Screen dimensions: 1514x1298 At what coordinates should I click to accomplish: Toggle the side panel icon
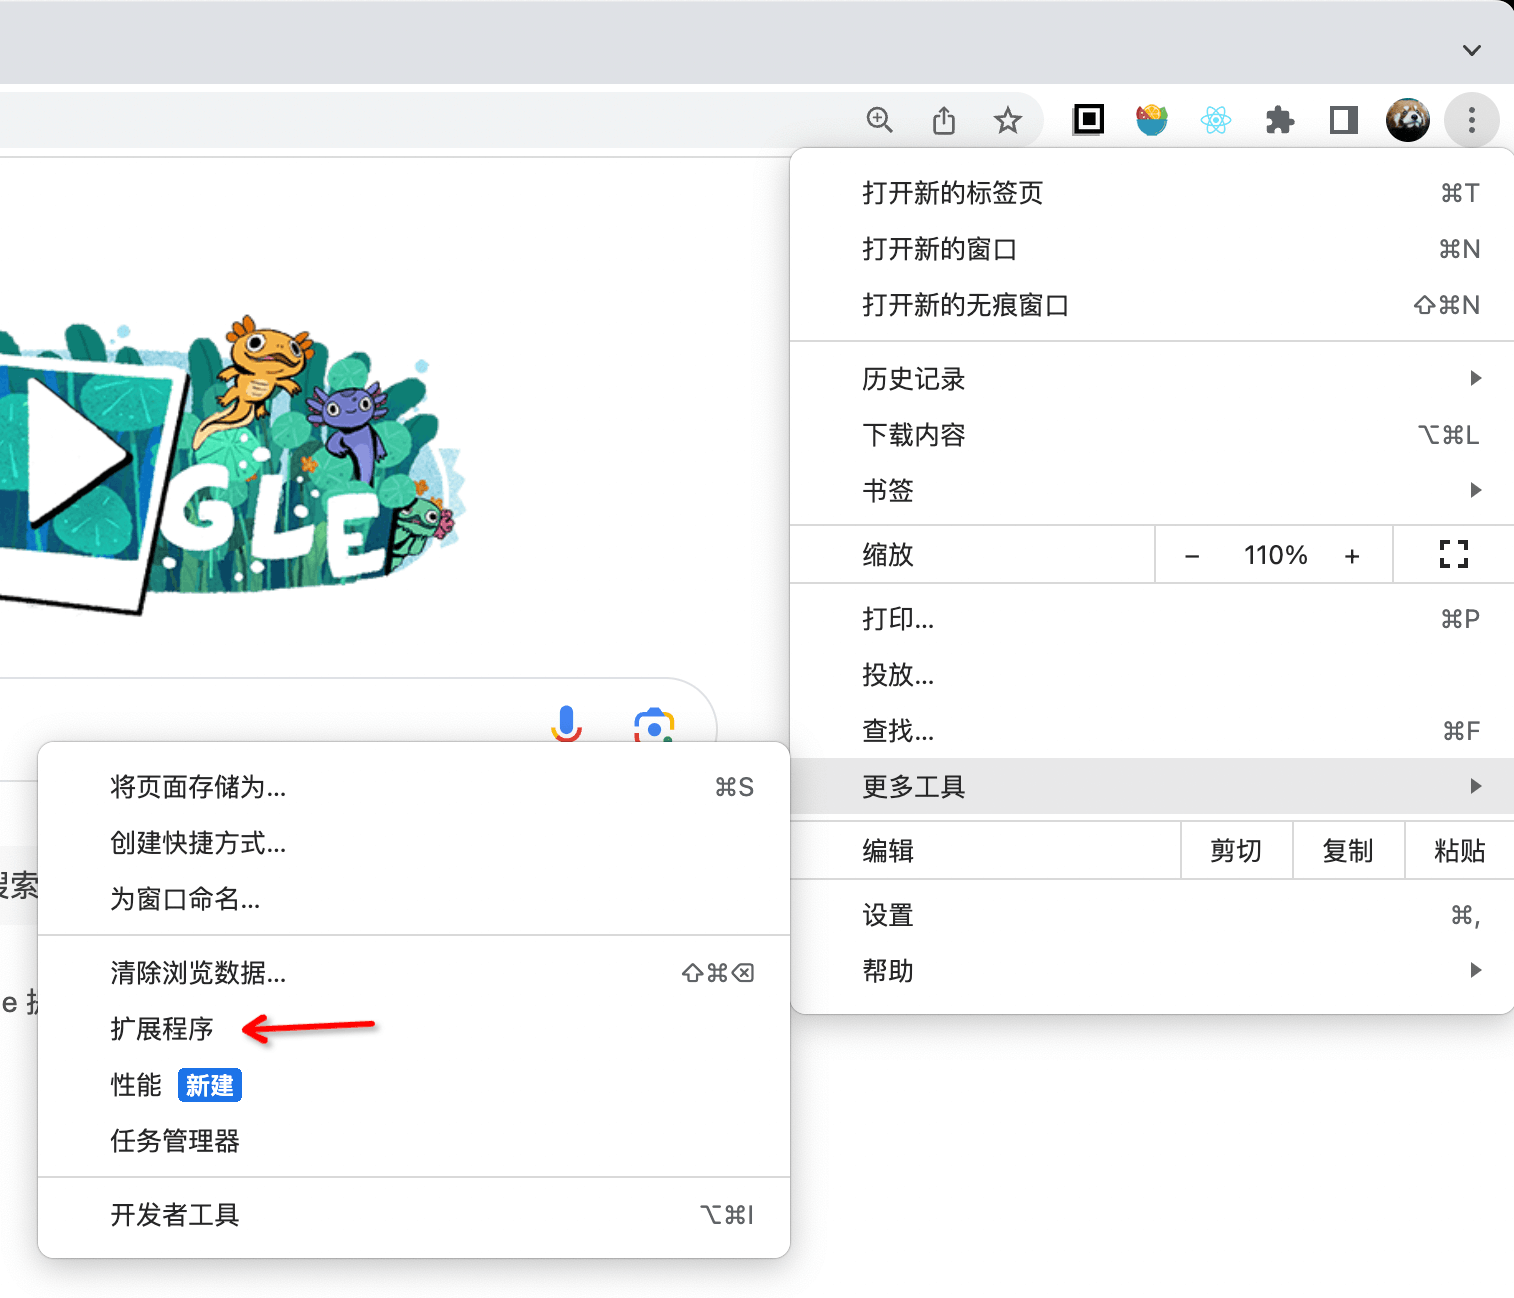[1343, 121]
